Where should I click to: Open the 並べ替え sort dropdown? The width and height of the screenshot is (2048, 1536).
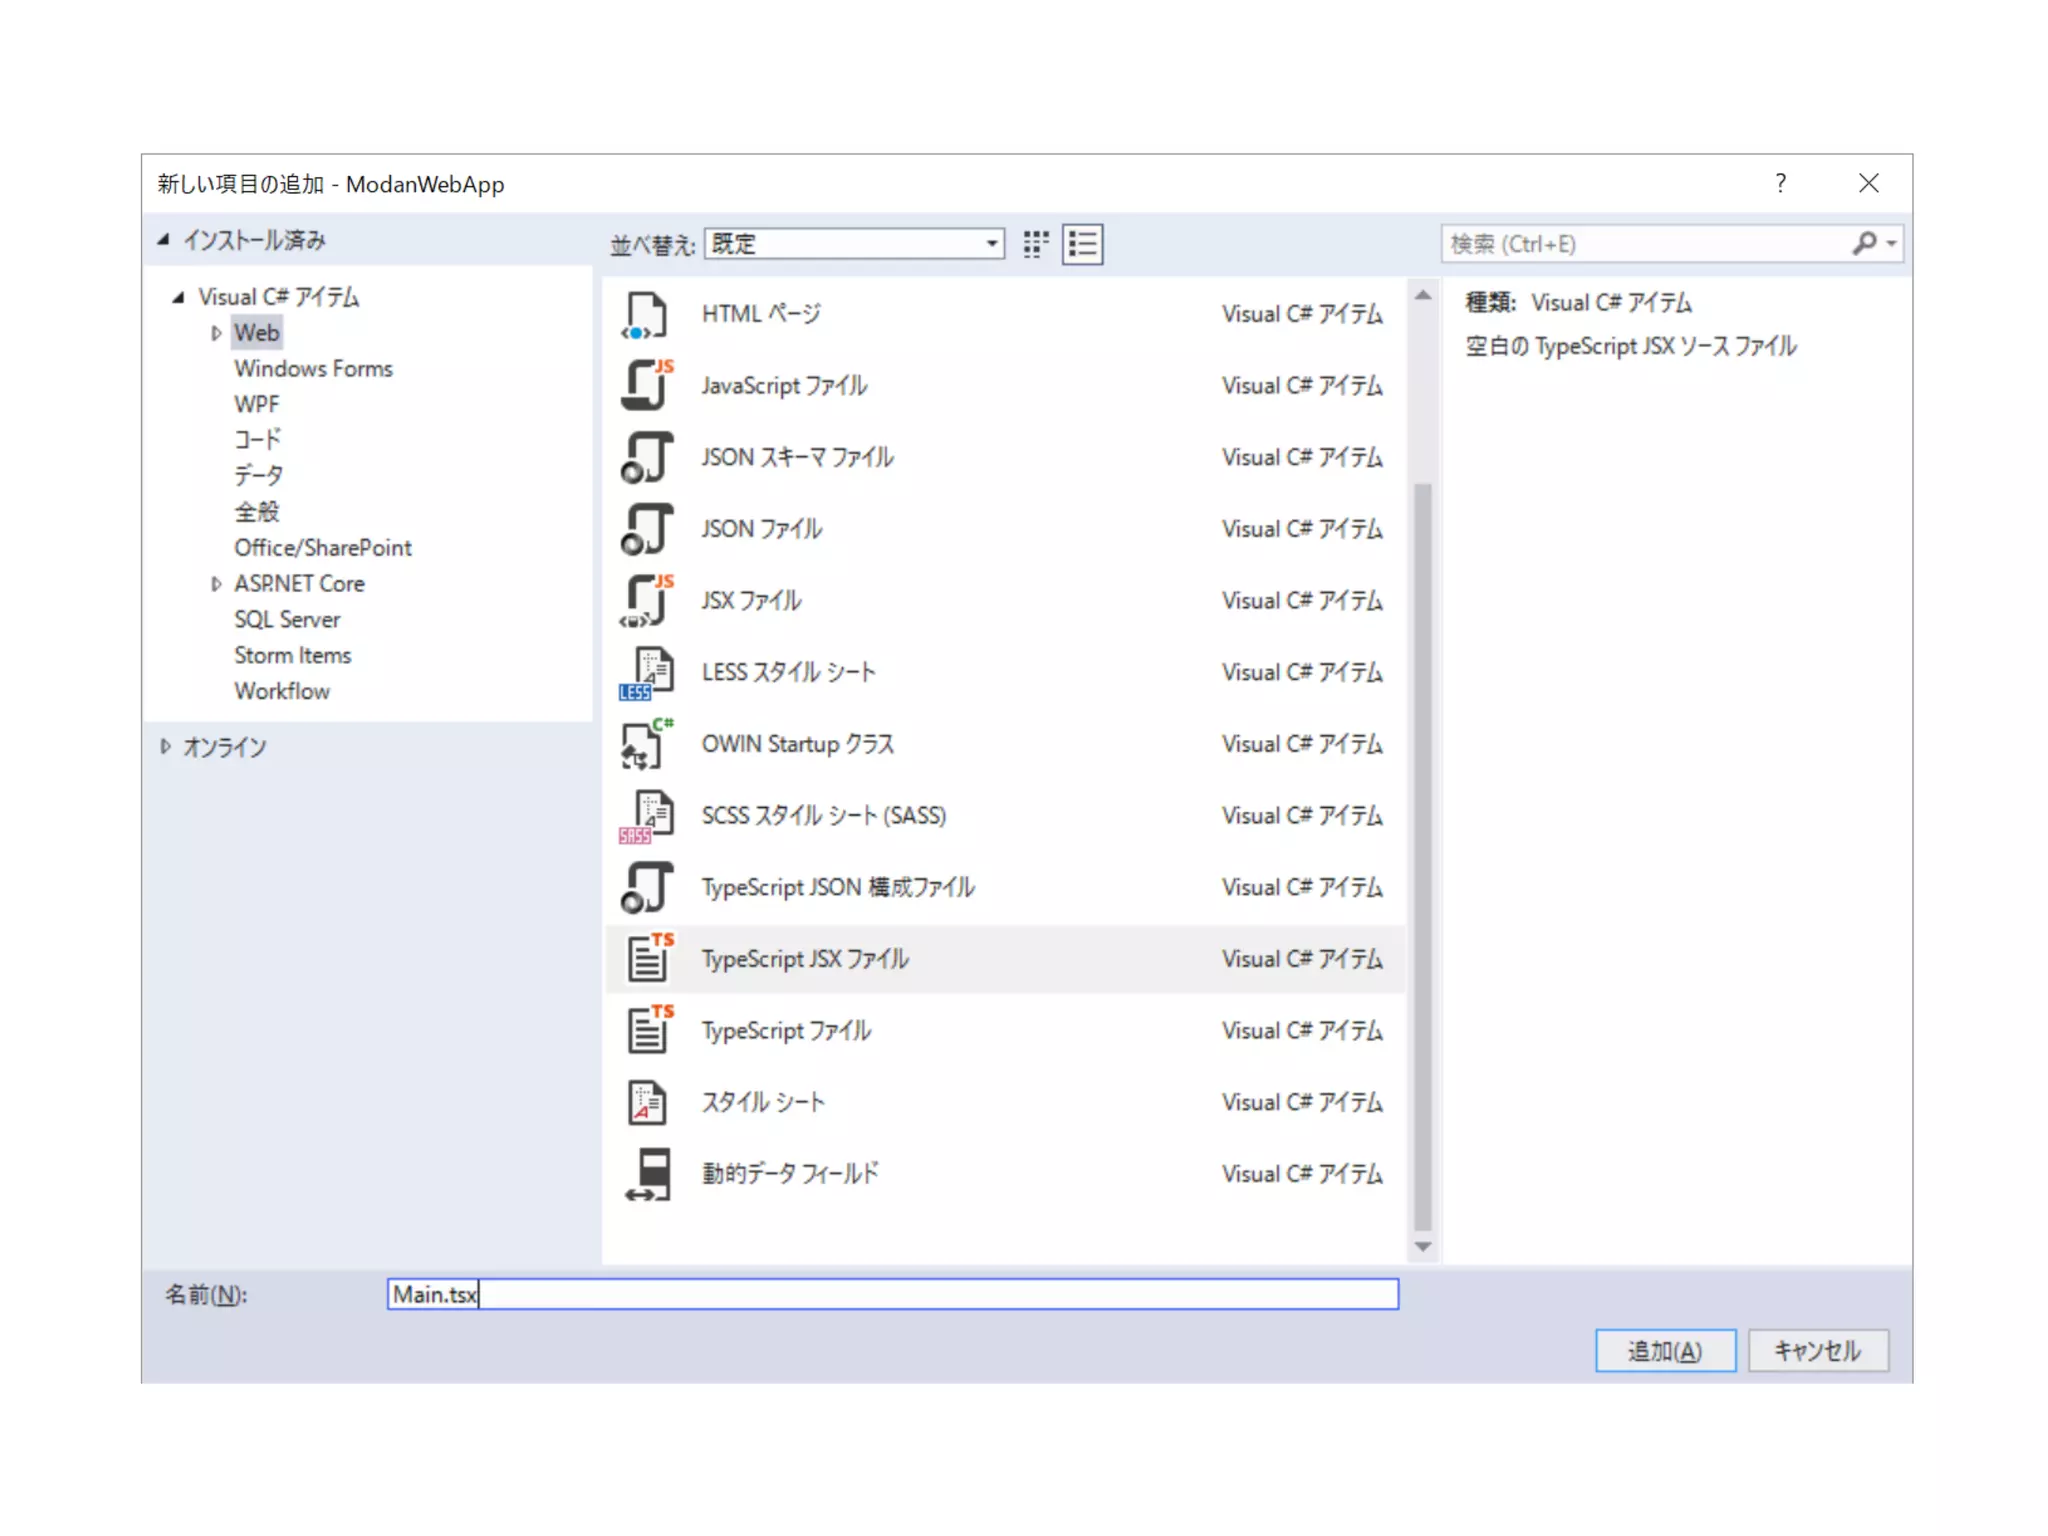tap(991, 244)
